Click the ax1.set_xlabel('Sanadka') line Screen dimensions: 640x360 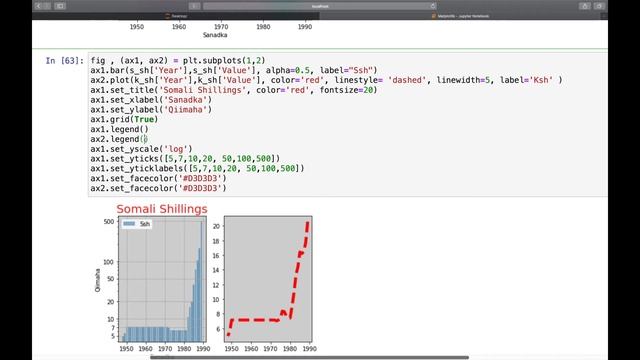click(151, 100)
